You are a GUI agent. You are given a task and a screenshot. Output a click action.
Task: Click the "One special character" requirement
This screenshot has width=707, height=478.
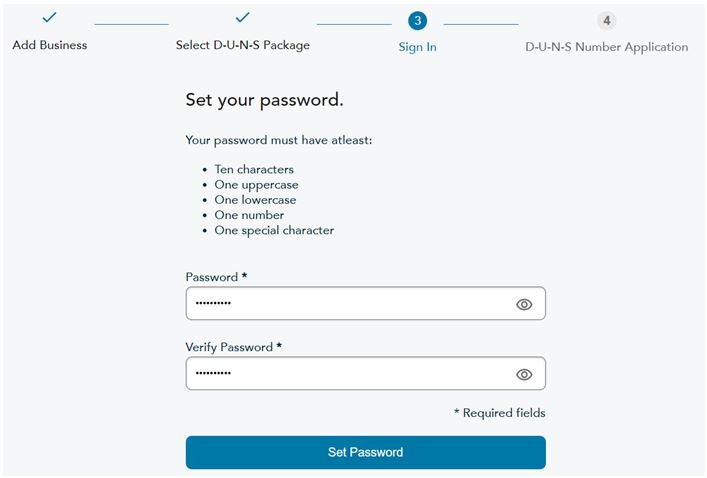274,230
